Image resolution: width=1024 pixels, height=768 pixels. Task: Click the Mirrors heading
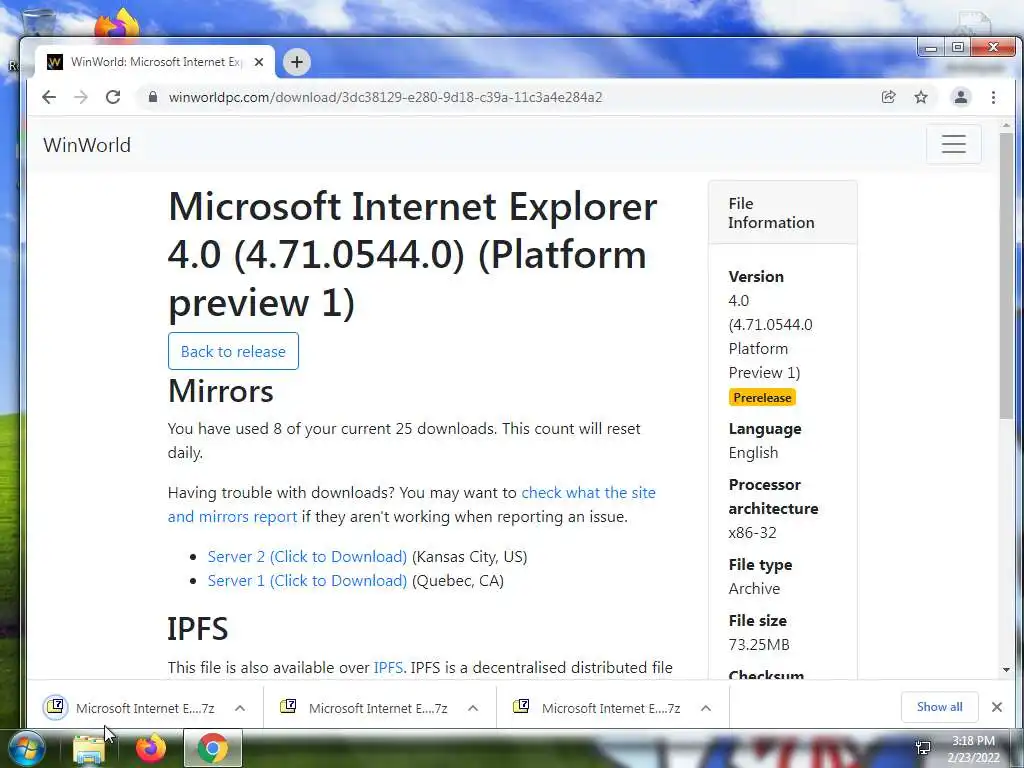[221, 391]
